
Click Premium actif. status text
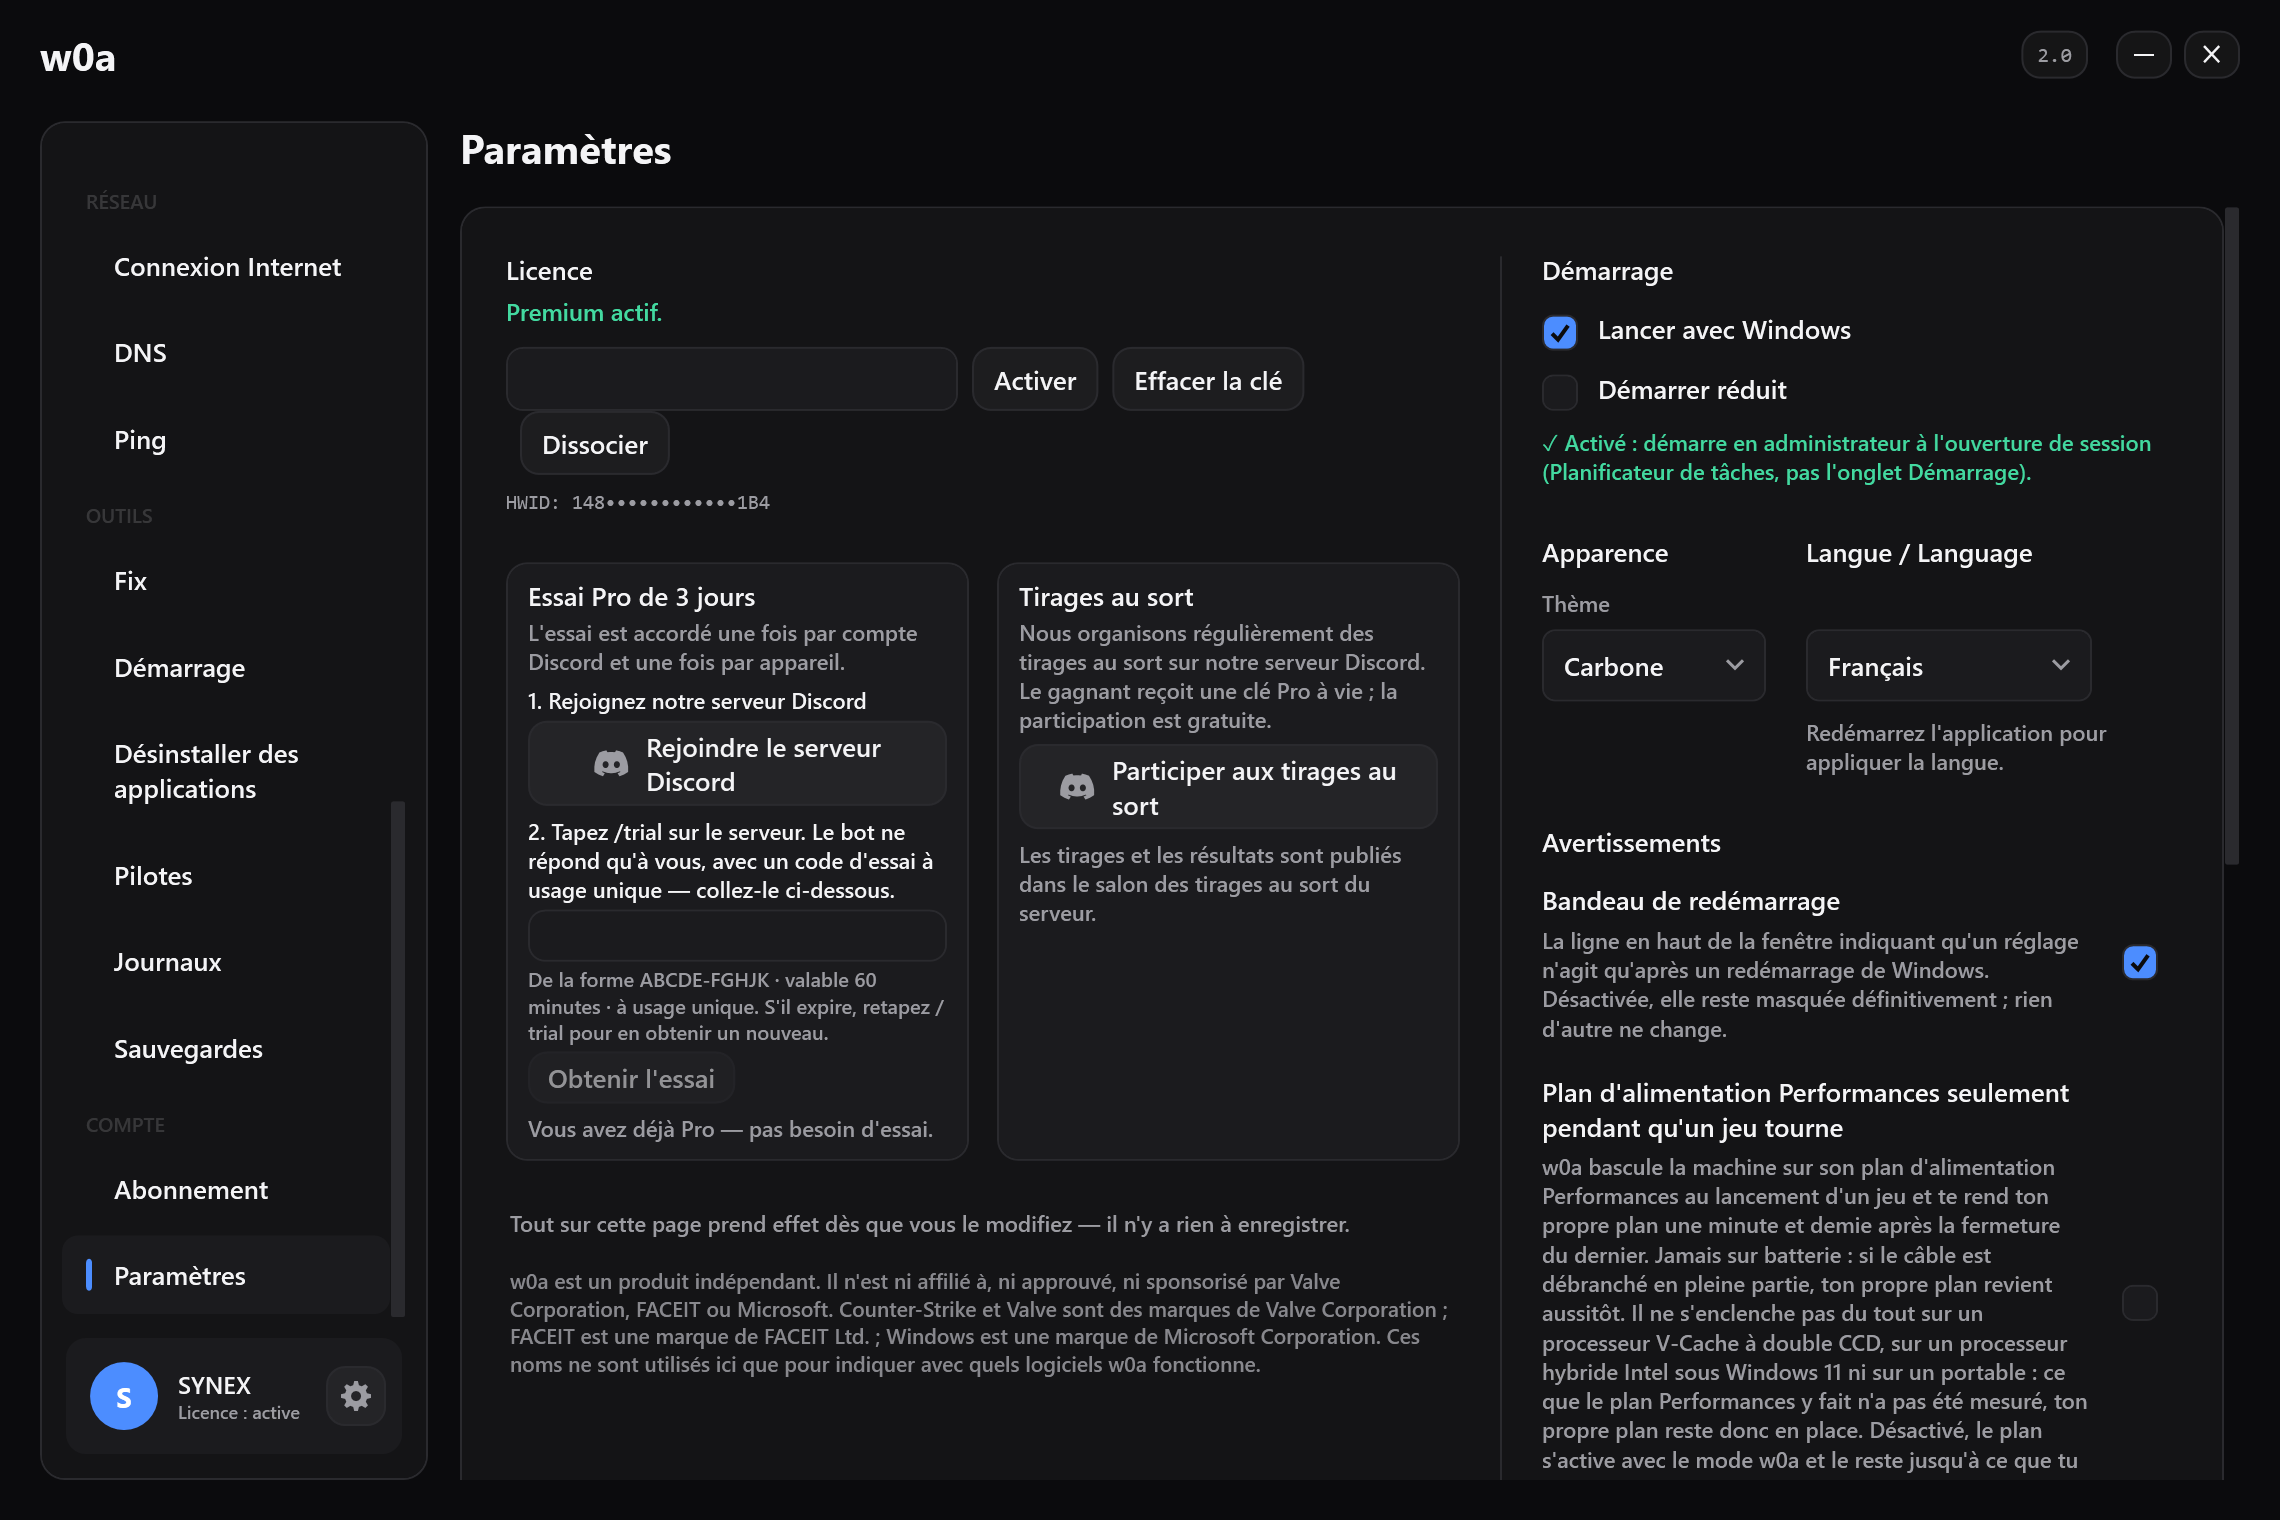coord(584,313)
